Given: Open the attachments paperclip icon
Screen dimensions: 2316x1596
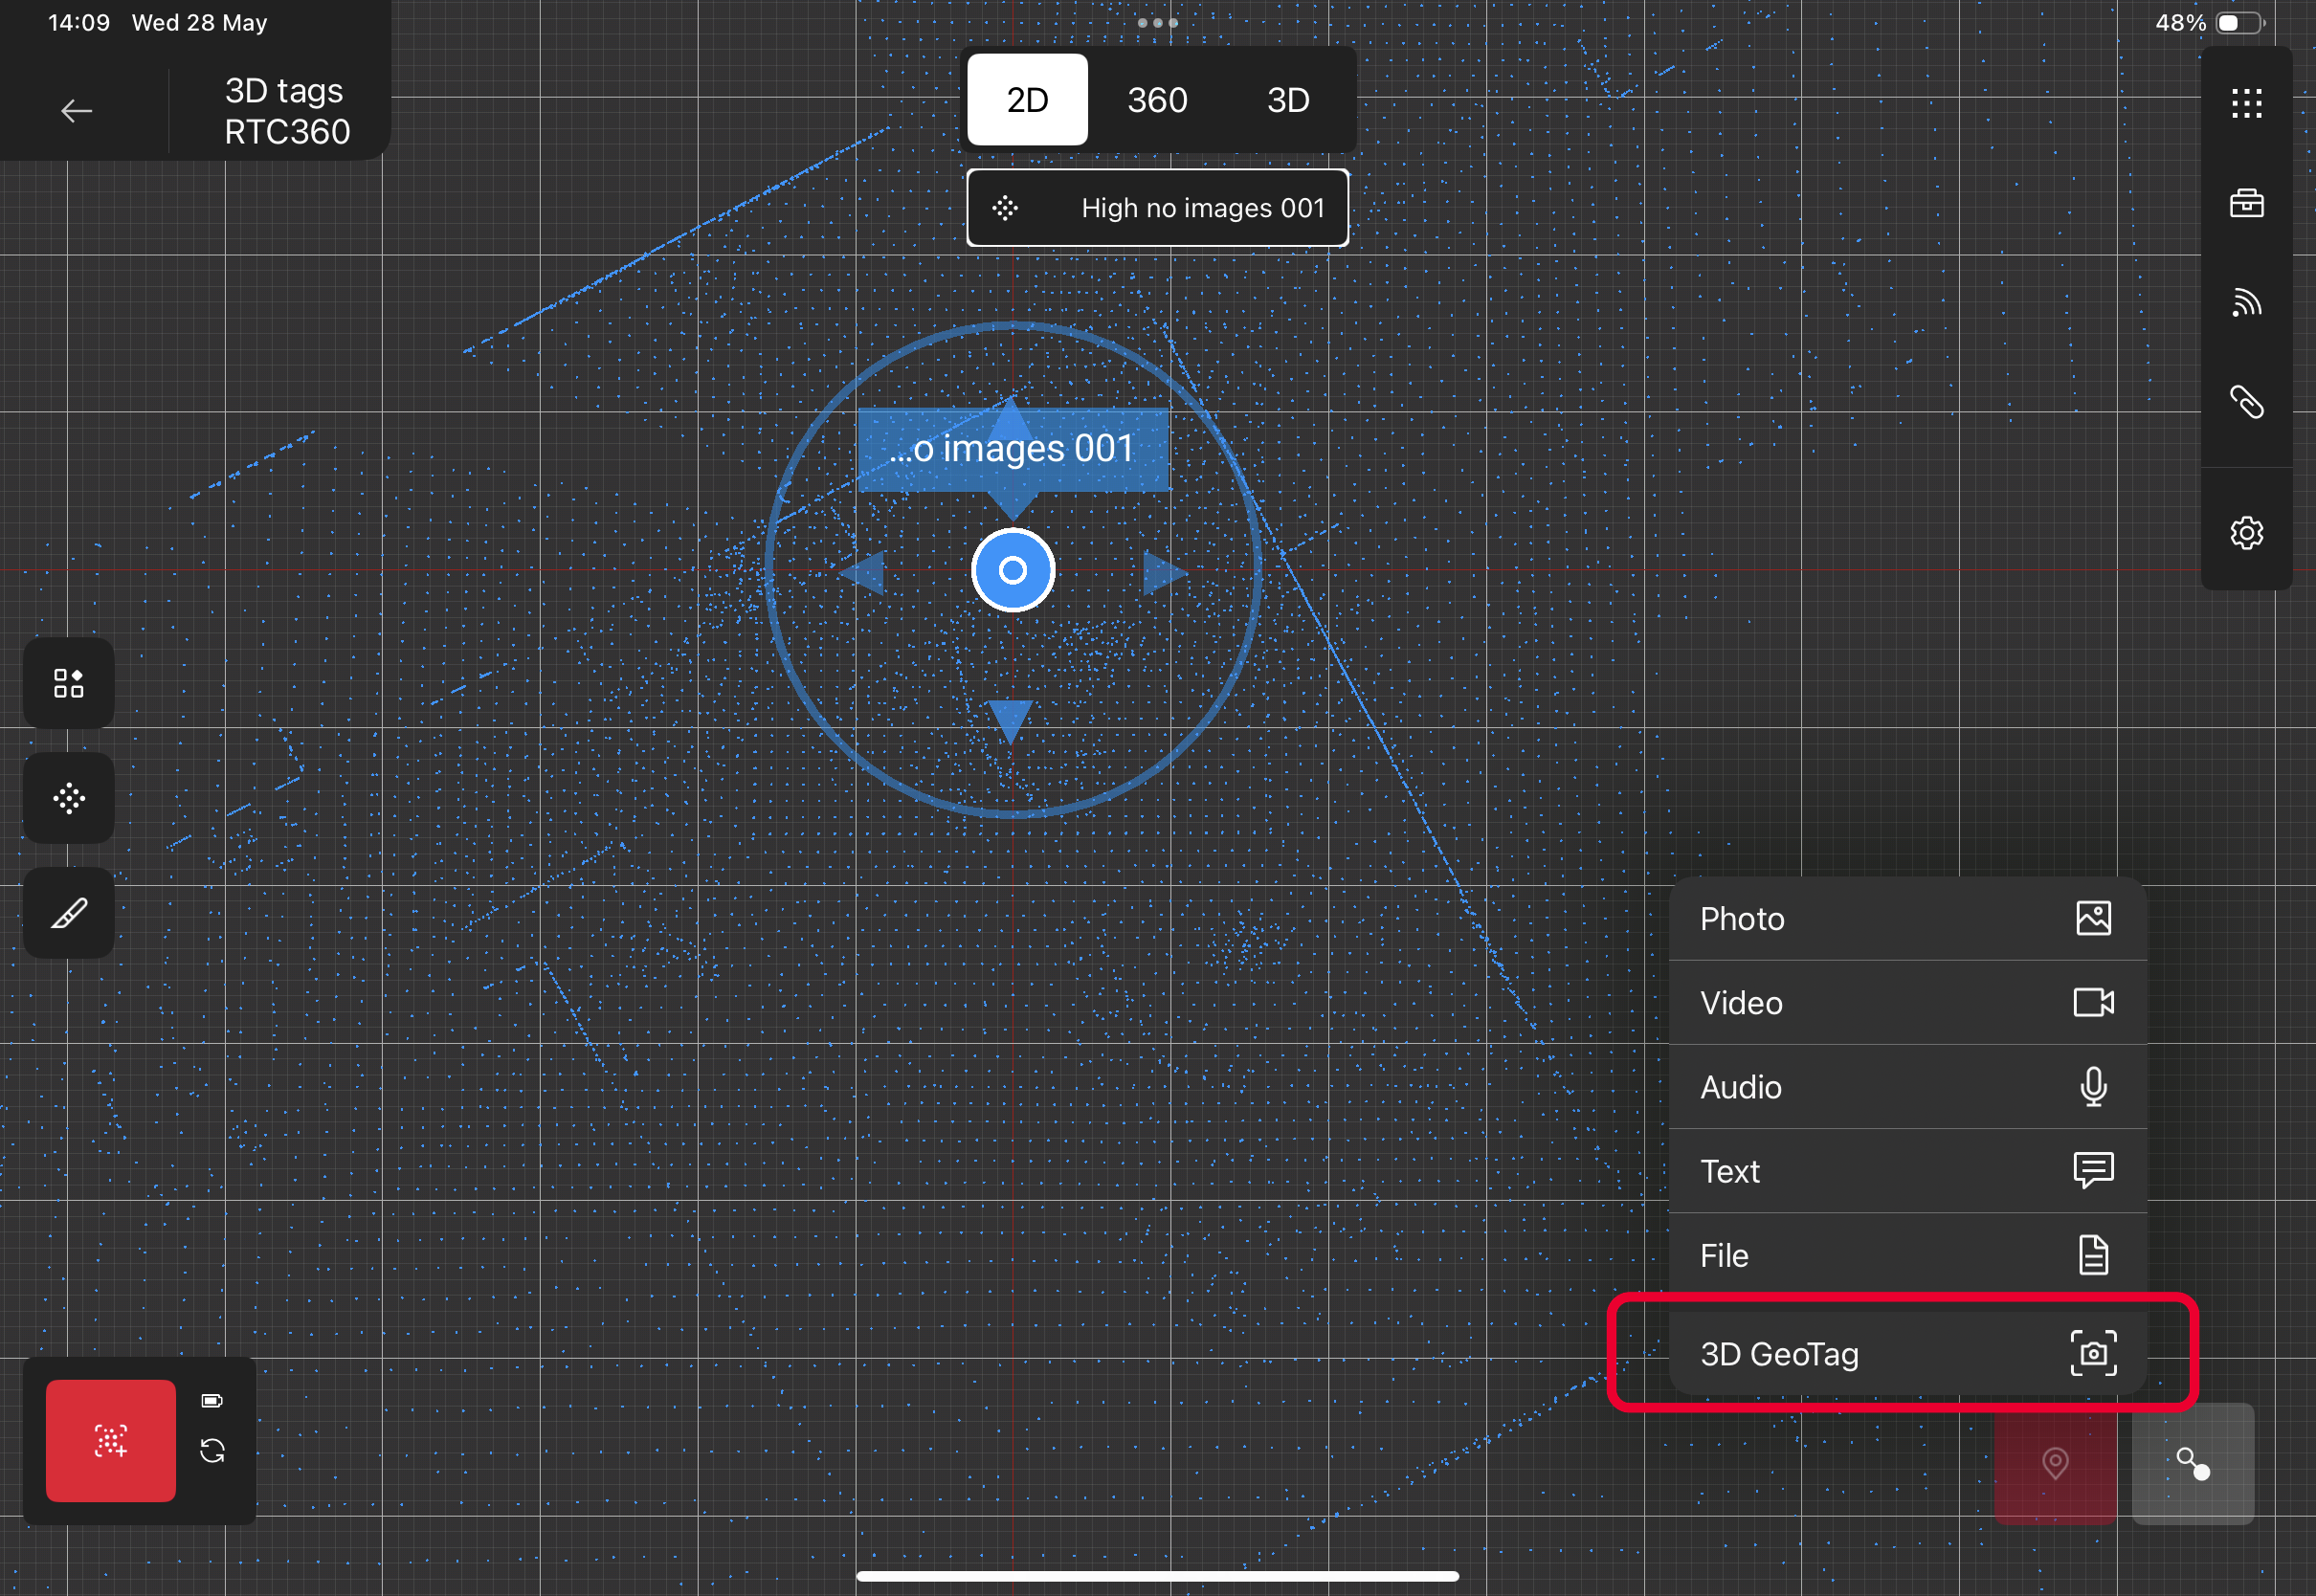Looking at the screenshot, I should coord(2246,402).
